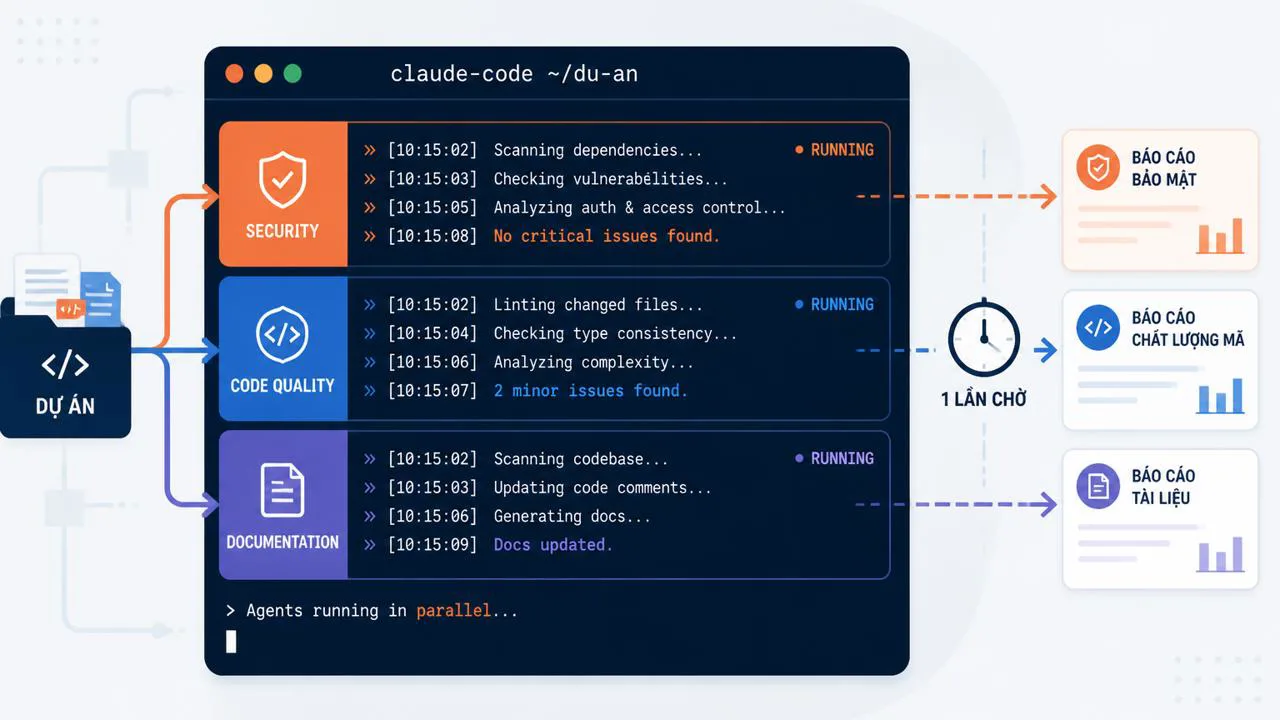The image size is (1280, 720).
Task: Click the green window dot in the terminal title bar
Action: [x=293, y=73]
